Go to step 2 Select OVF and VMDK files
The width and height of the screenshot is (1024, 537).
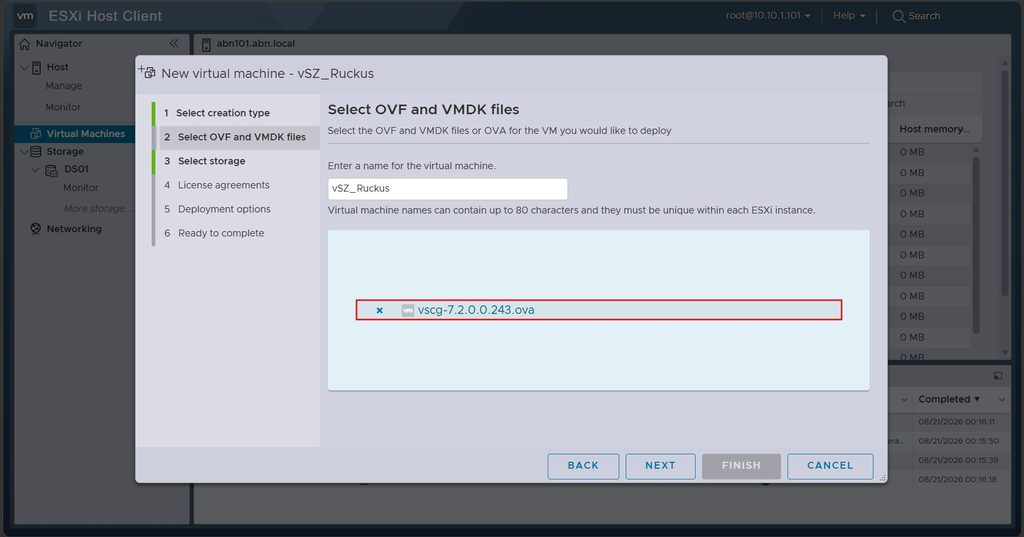pos(239,137)
